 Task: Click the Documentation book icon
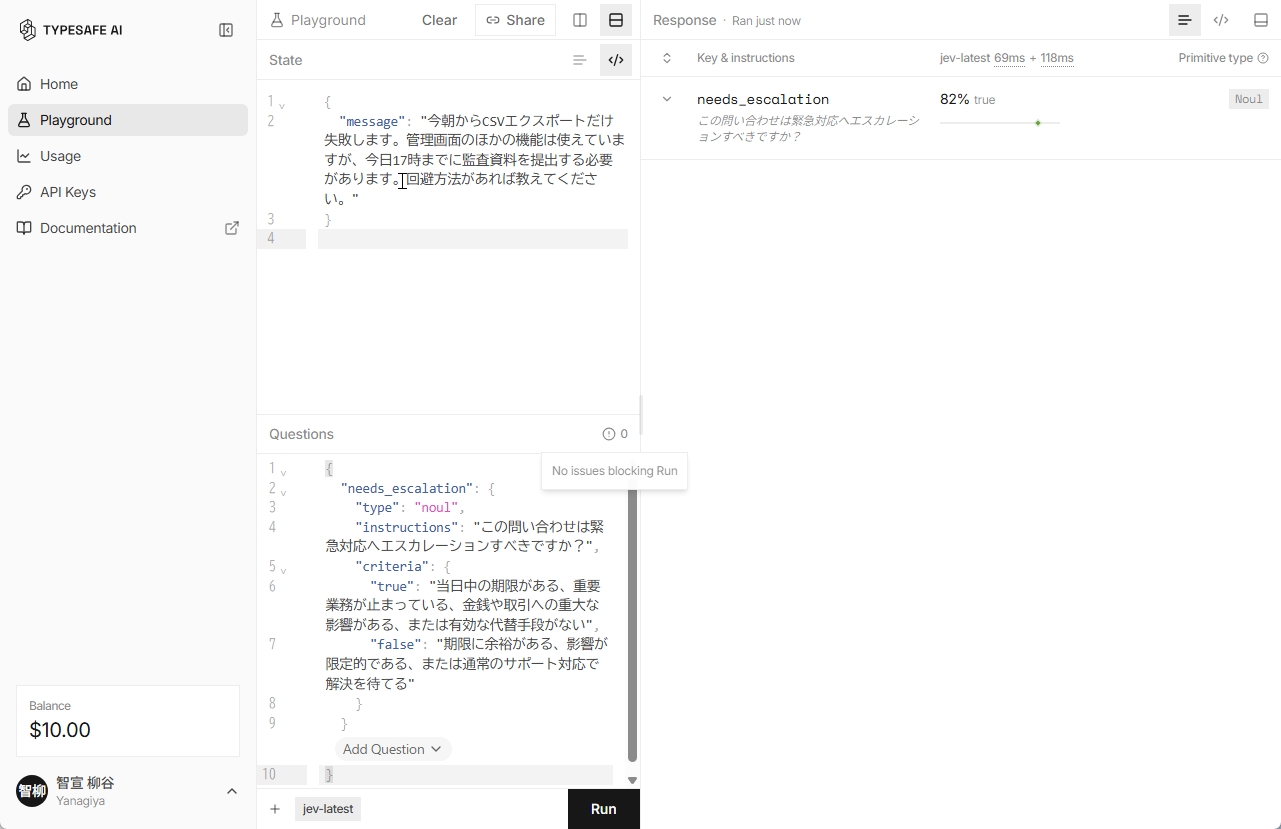(x=24, y=228)
